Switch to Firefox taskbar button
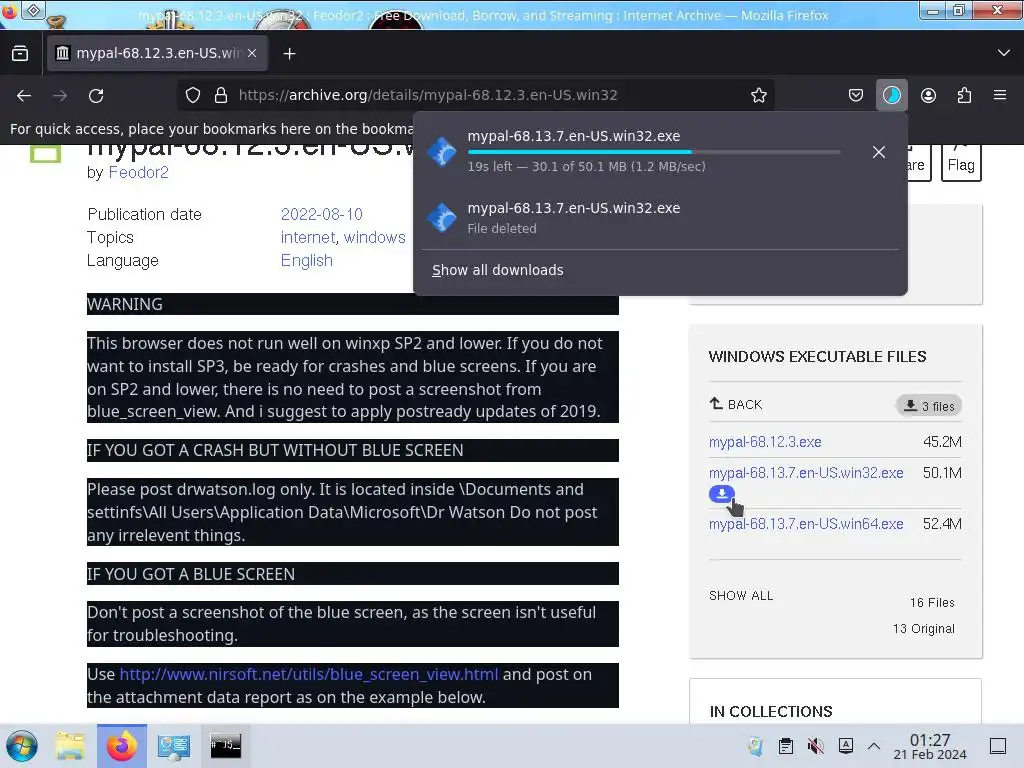 click(121, 746)
